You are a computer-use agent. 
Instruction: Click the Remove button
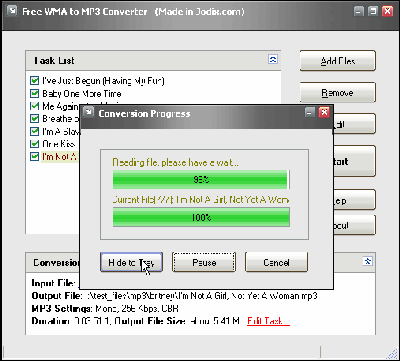click(x=338, y=92)
